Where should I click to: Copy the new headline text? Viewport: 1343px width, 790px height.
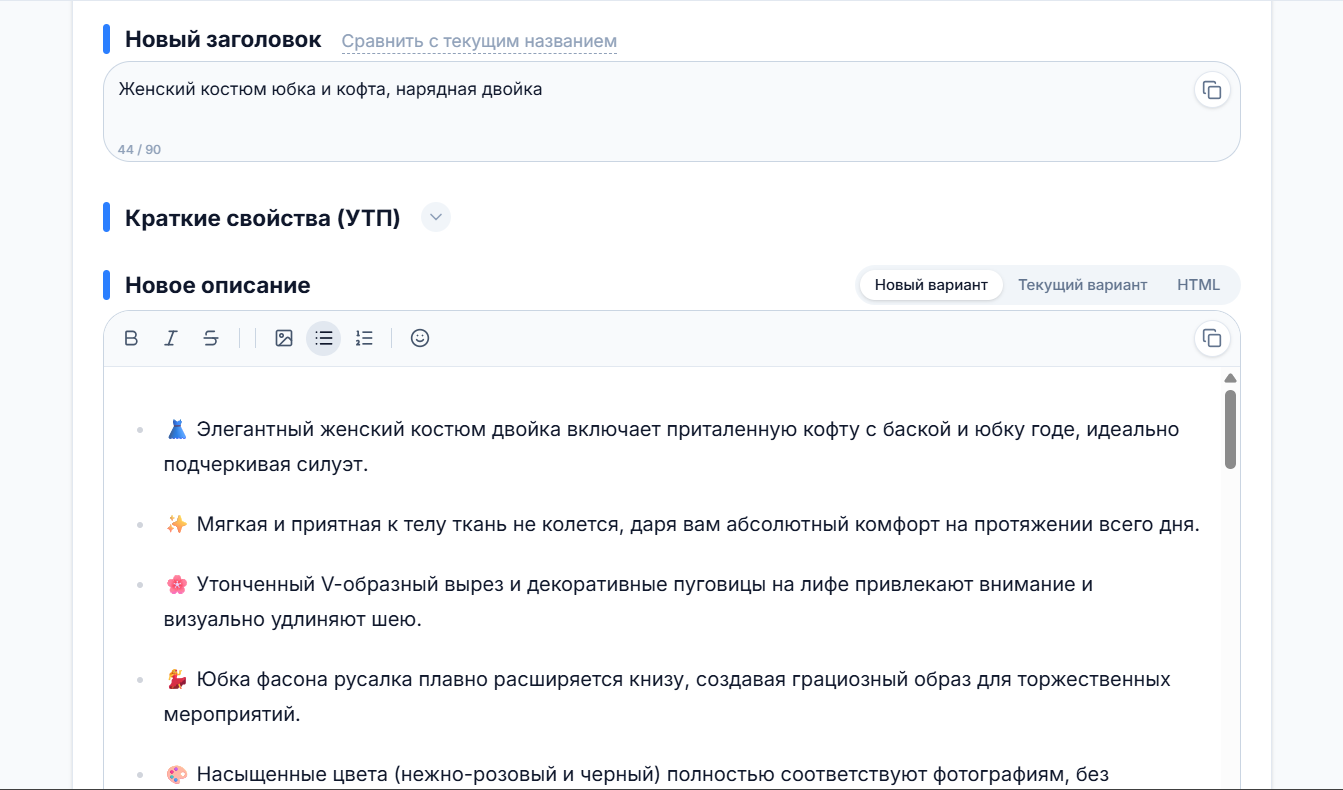1212,90
